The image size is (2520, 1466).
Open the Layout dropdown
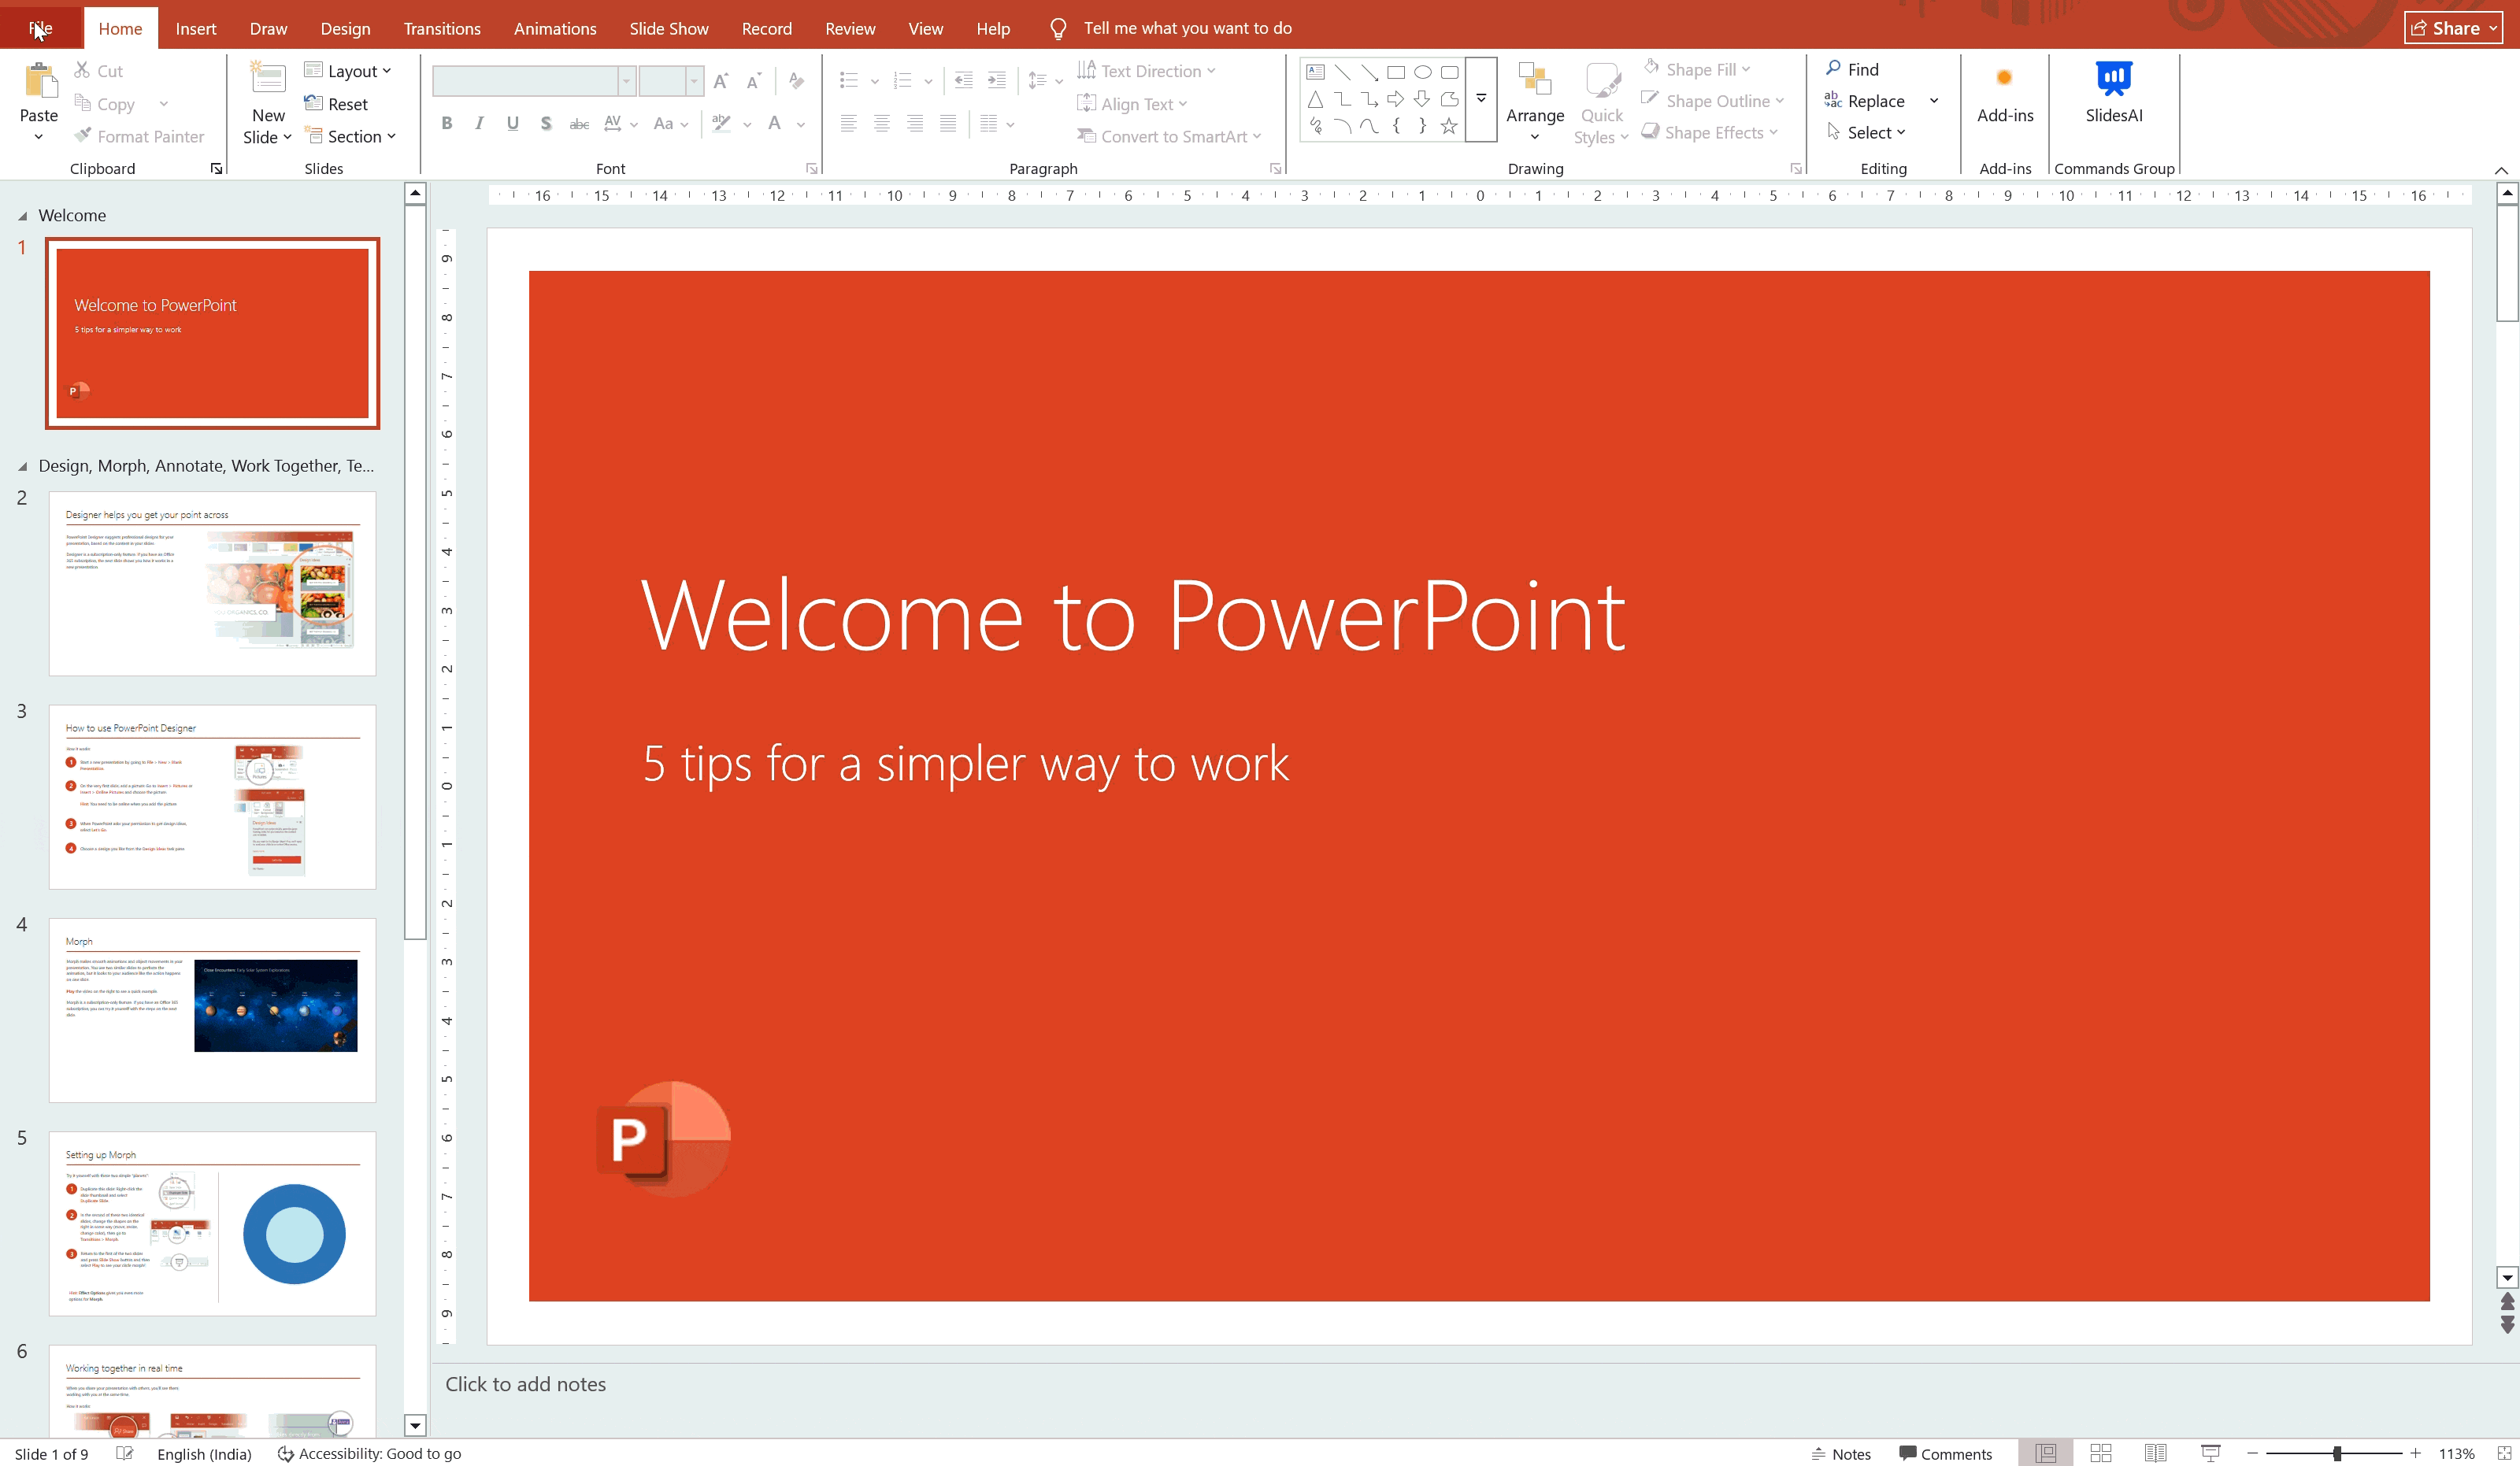pyautogui.click(x=348, y=71)
